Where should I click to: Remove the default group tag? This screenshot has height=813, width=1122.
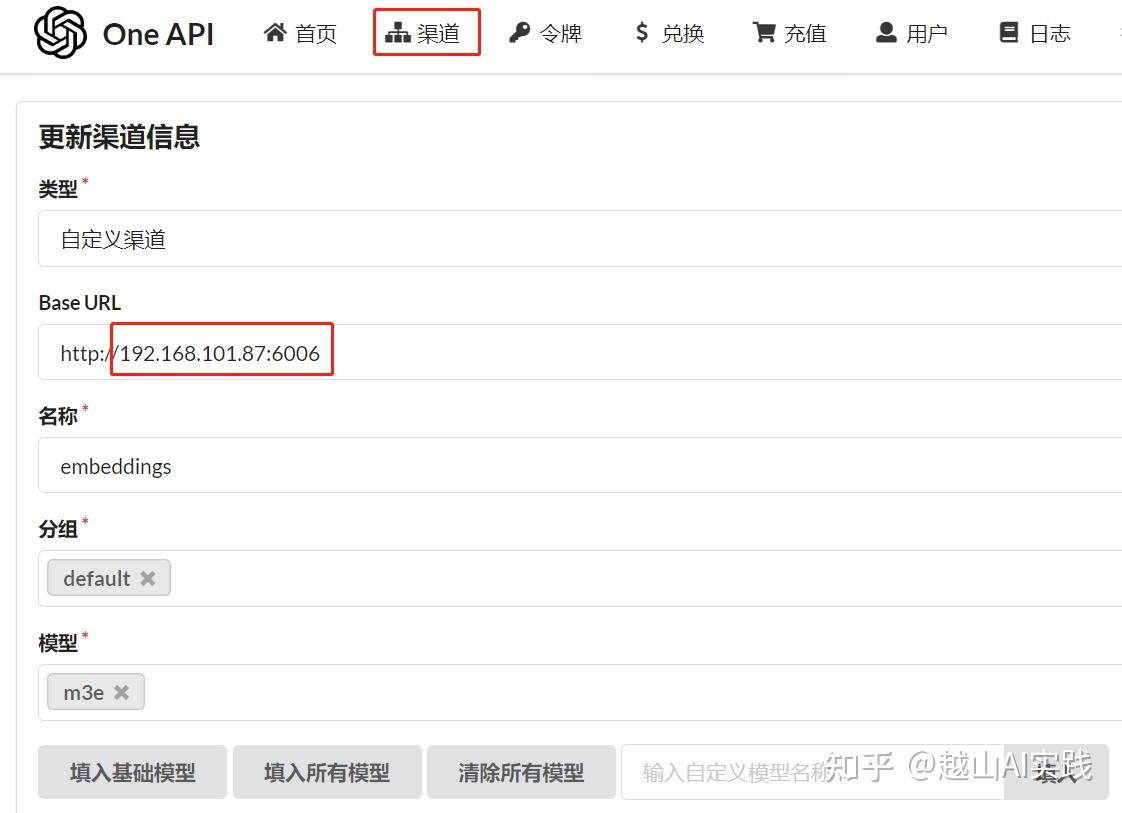tap(148, 578)
